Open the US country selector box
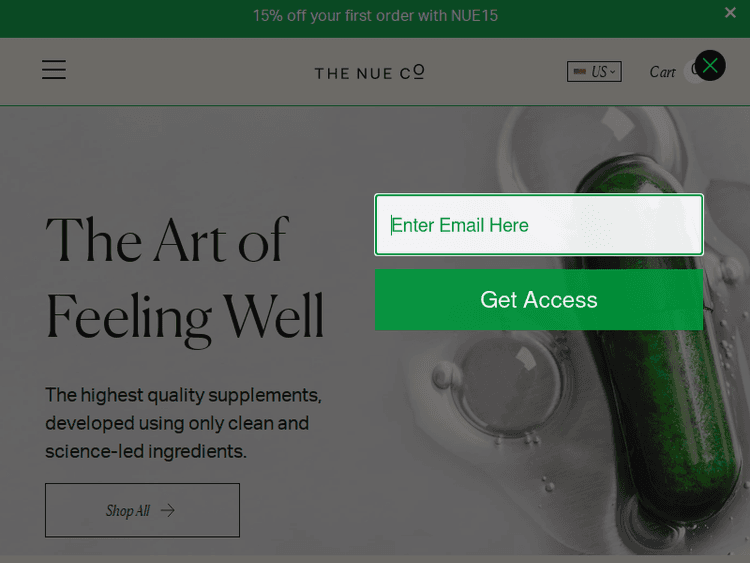Image resolution: width=750 pixels, height=563 pixels. tap(594, 72)
